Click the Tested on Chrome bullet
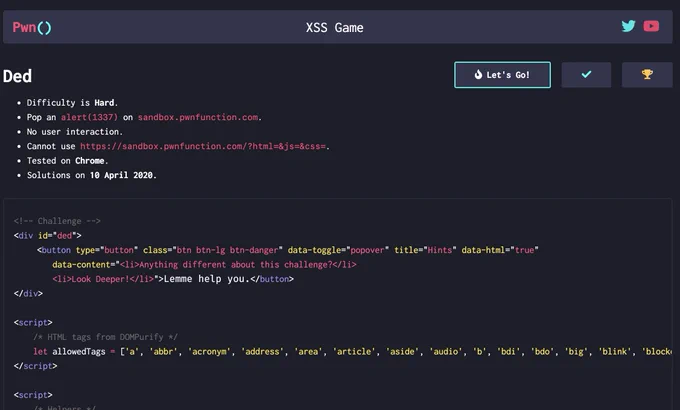This screenshot has width=680, height=410. [x=67, y=161]
